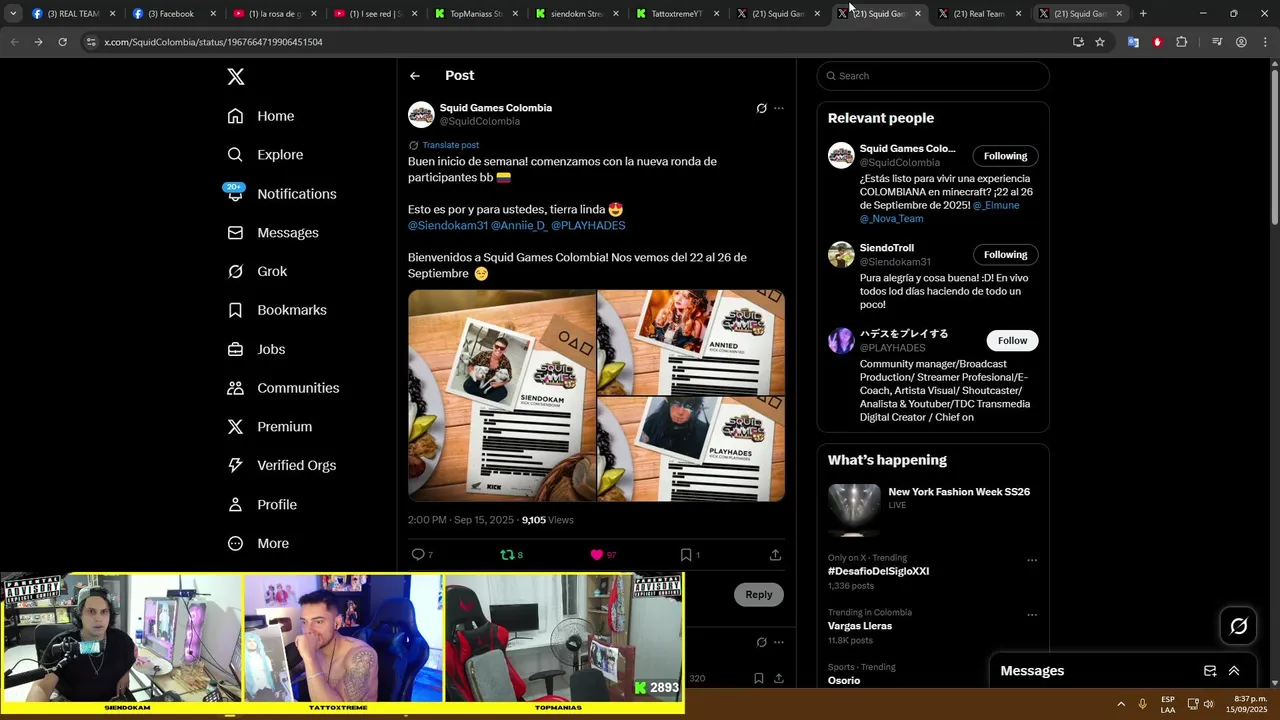Open the @Siendokam31 mention

tap(448, 226)
